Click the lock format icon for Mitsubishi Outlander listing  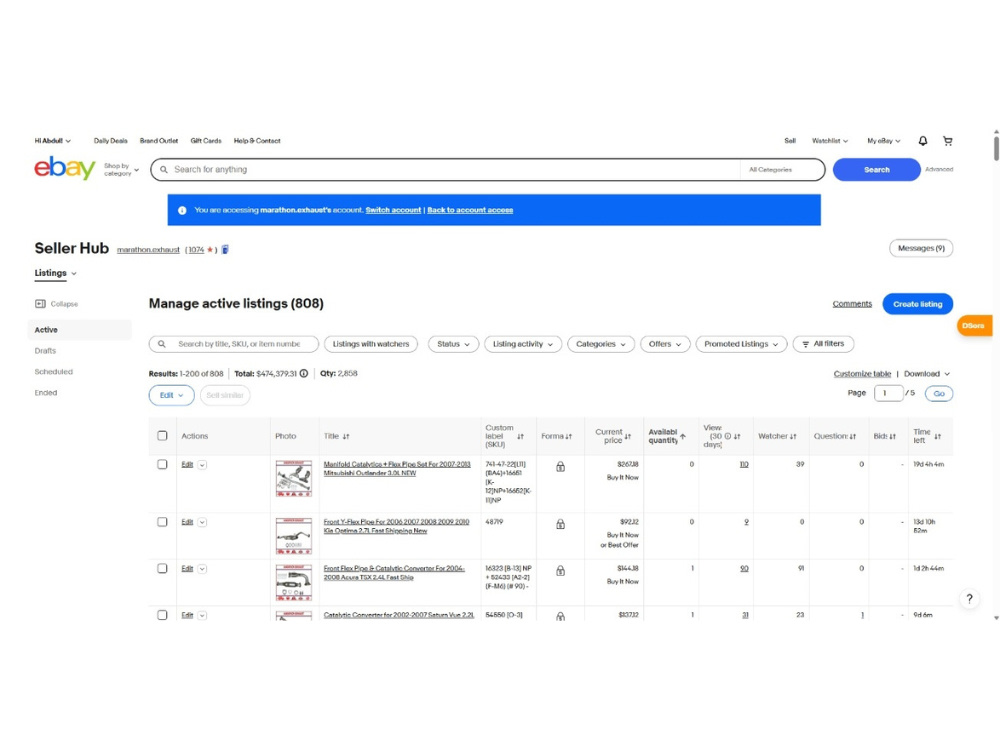(560, 467)
